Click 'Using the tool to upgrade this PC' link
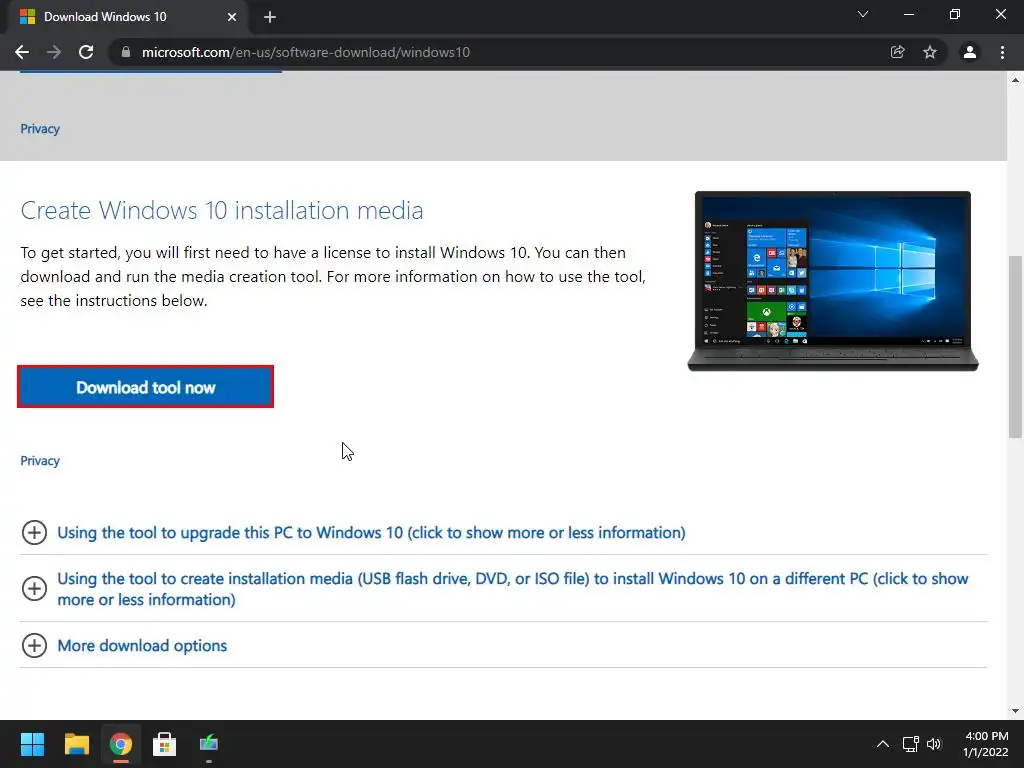This screenshot has width=1024, height=768. pos(371,532)
